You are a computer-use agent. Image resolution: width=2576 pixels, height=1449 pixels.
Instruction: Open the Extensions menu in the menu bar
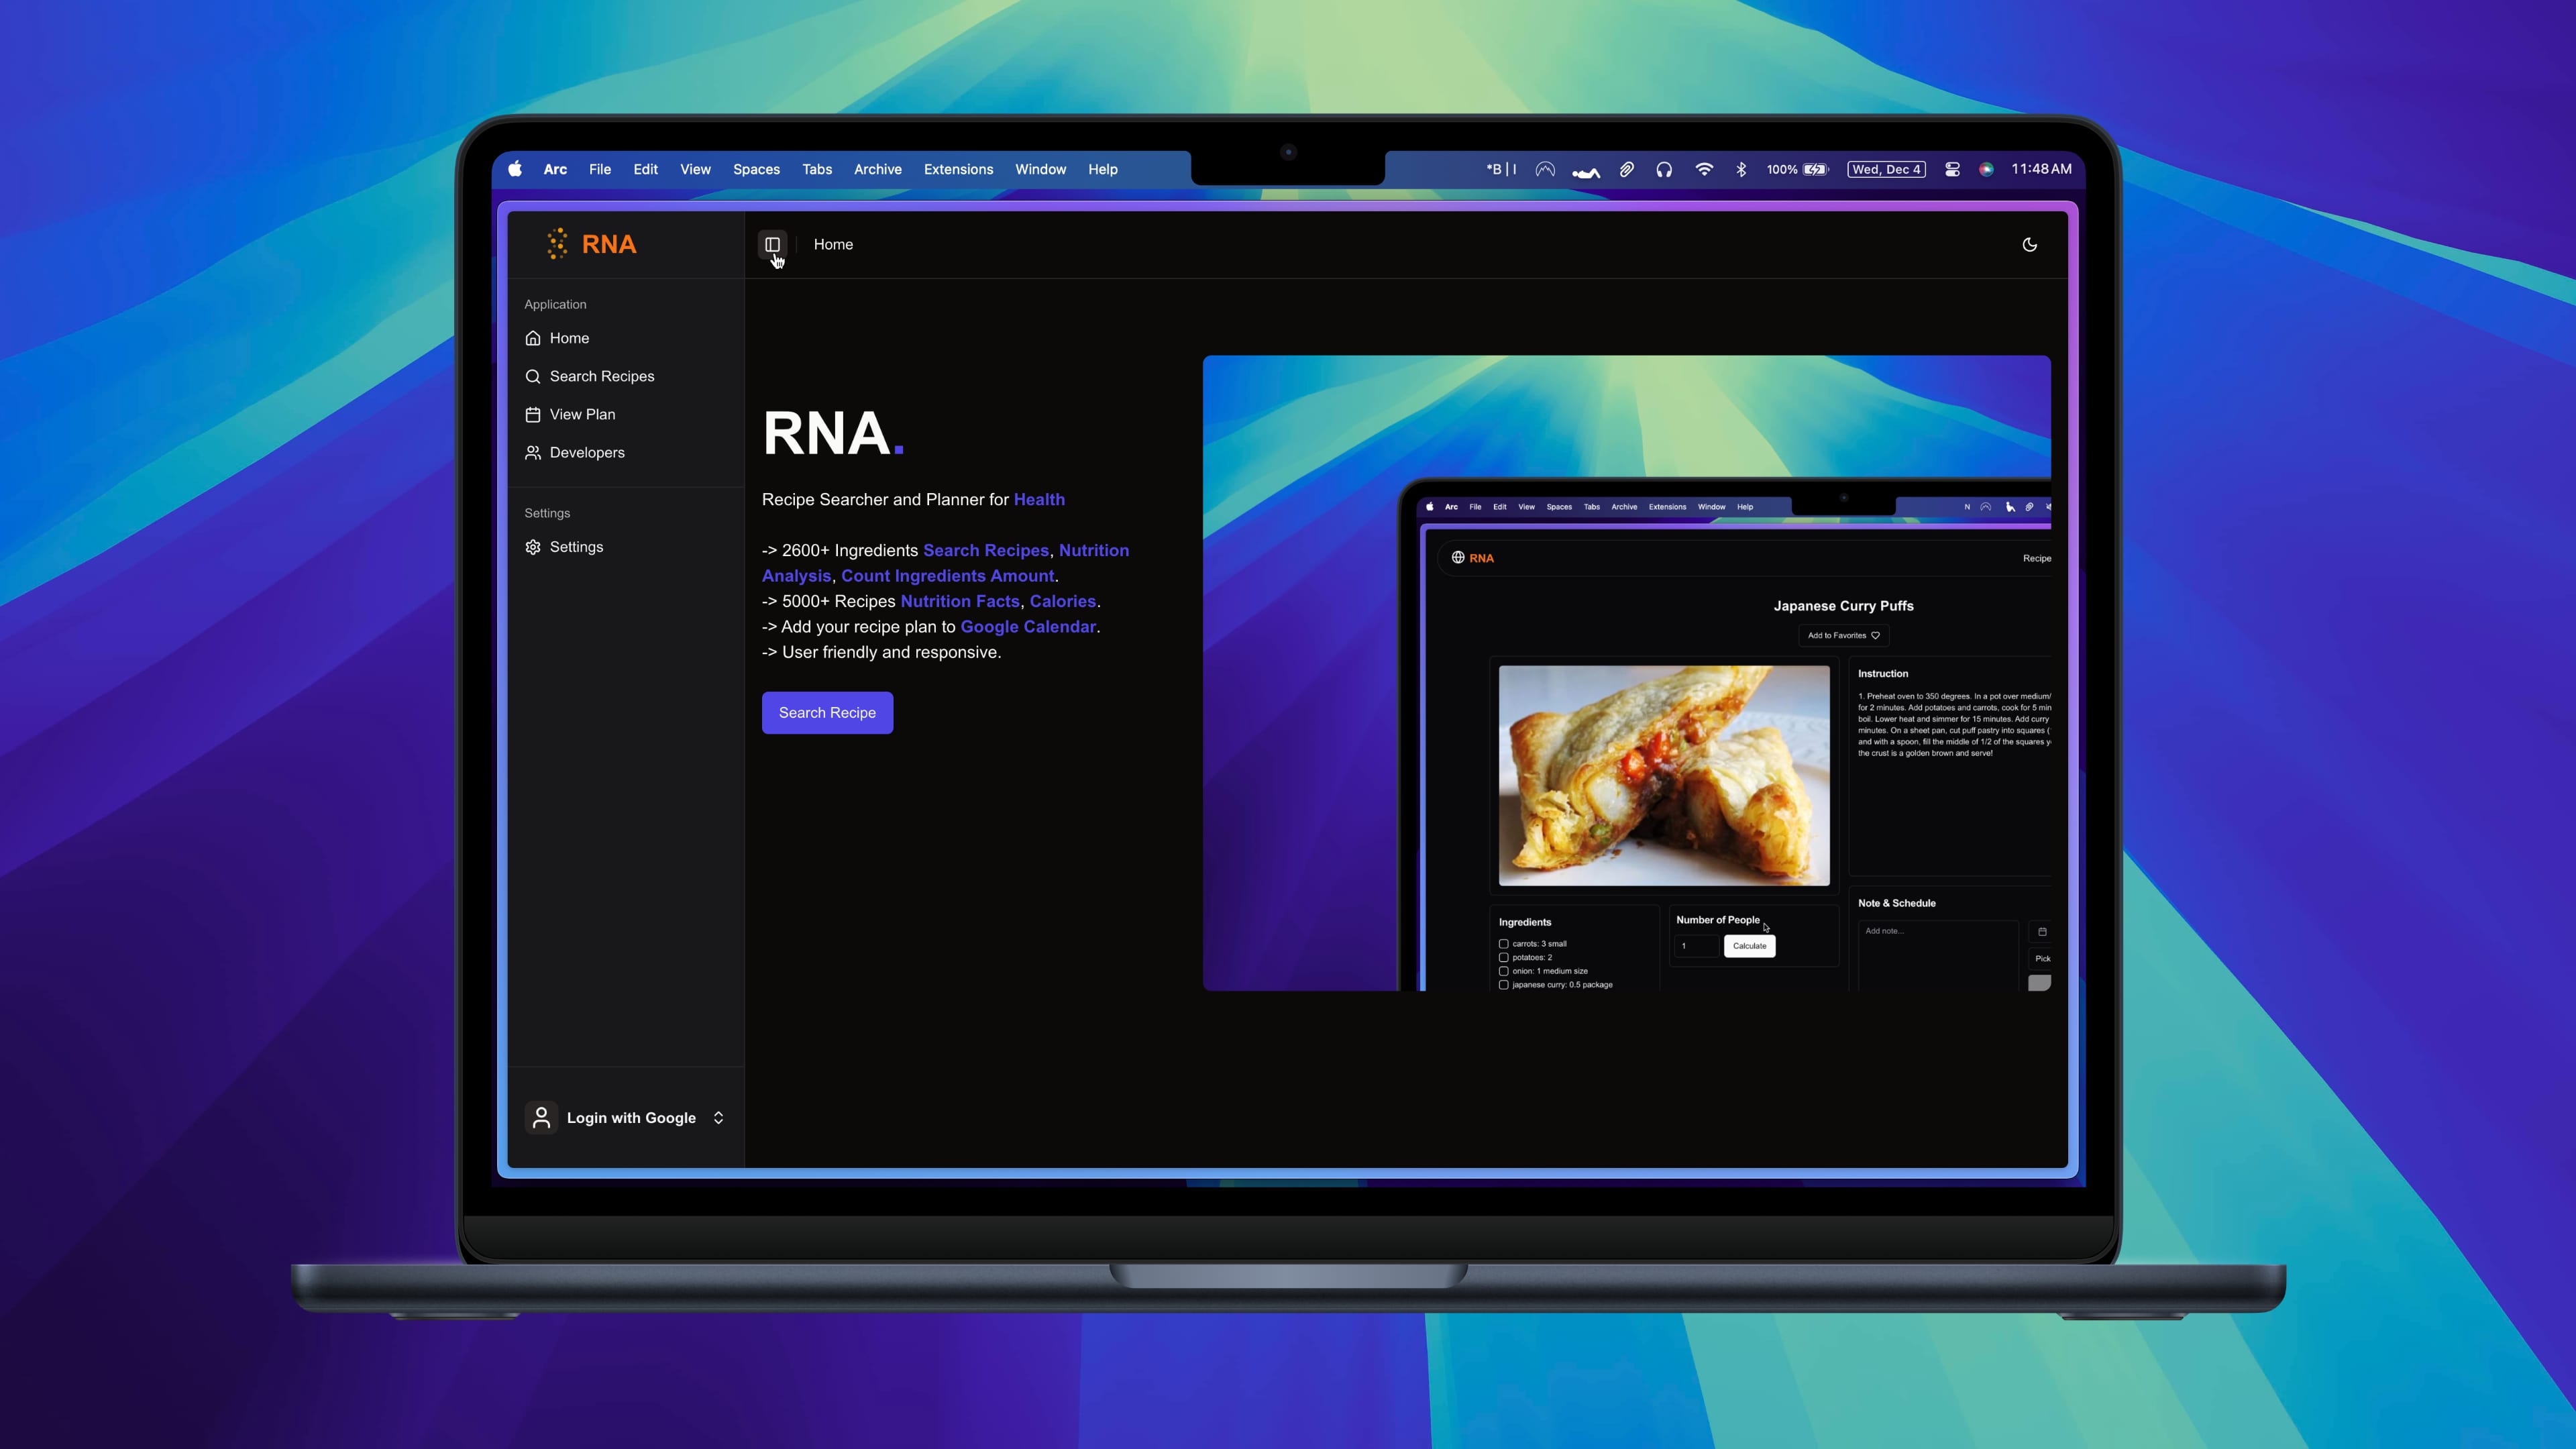click(x=958, y=169)
